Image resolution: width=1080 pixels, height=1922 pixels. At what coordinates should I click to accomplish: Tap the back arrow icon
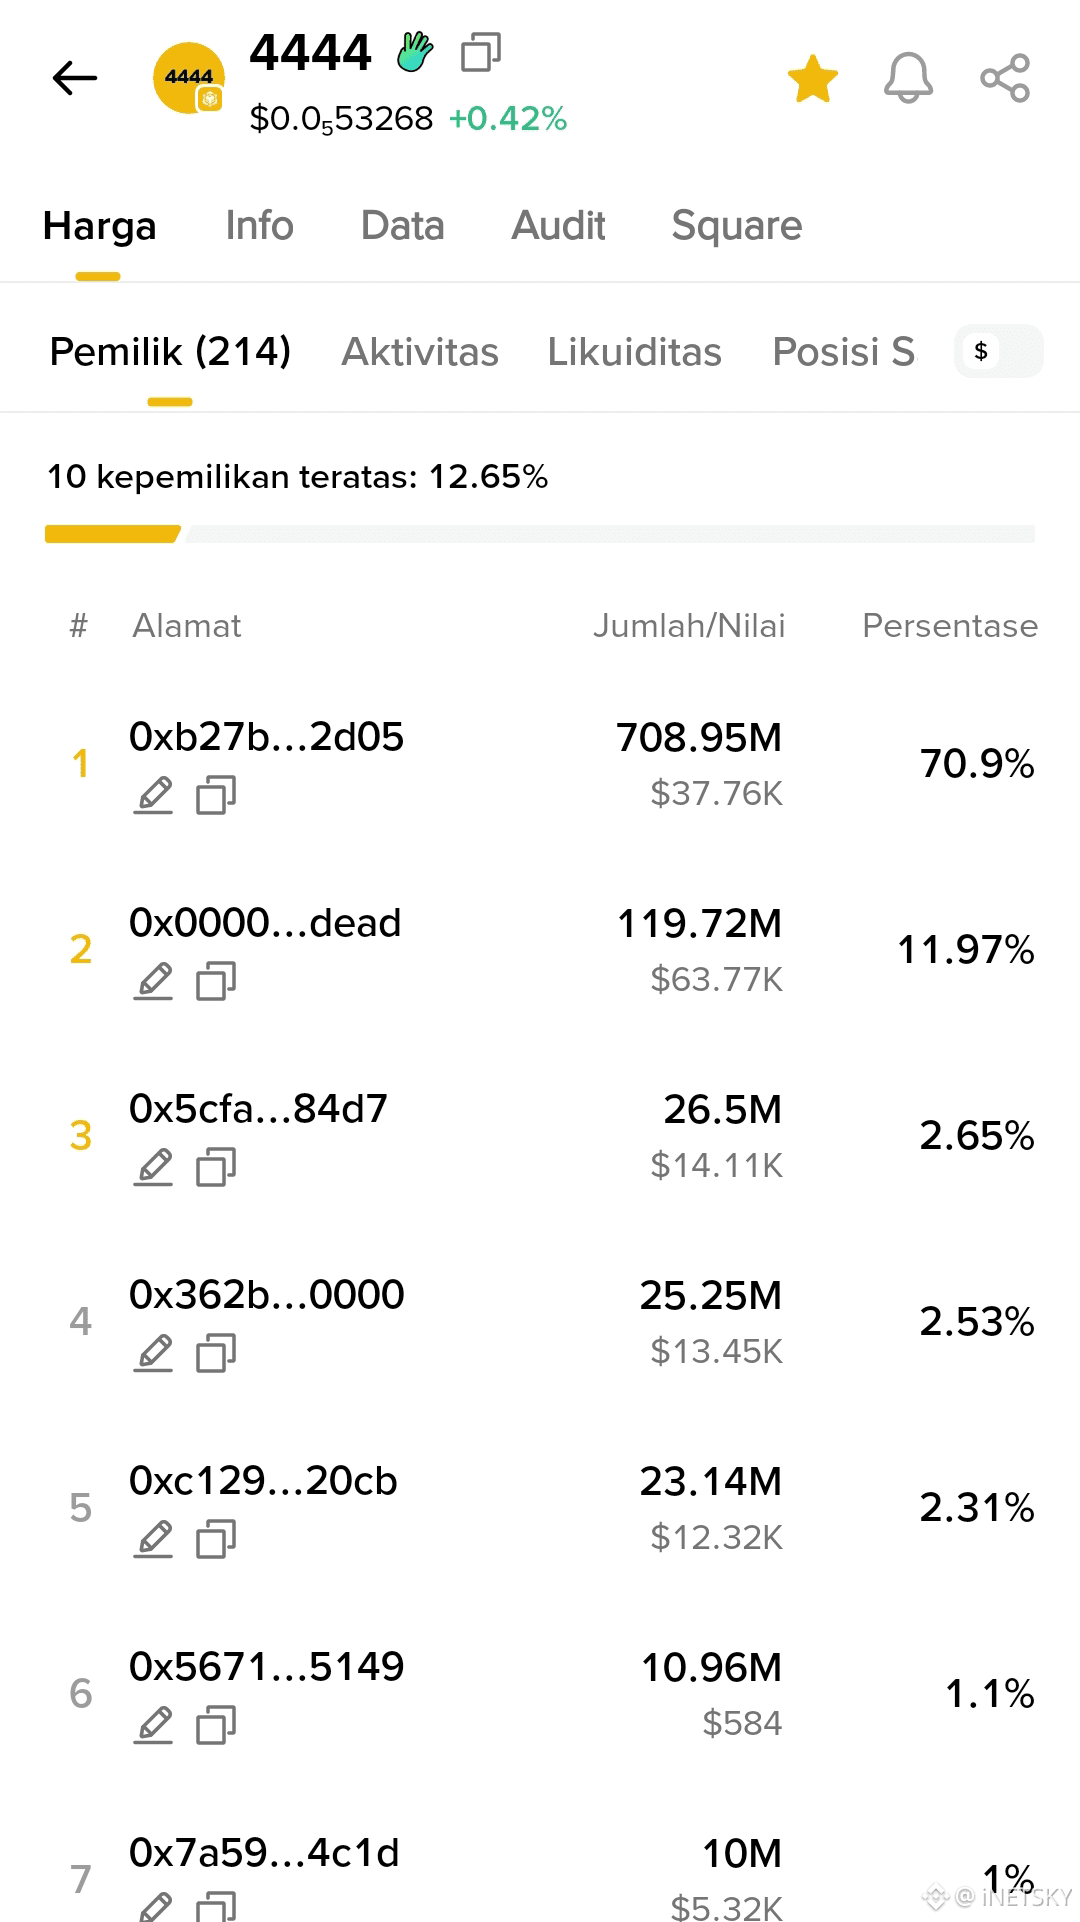(x=75, y=78)
